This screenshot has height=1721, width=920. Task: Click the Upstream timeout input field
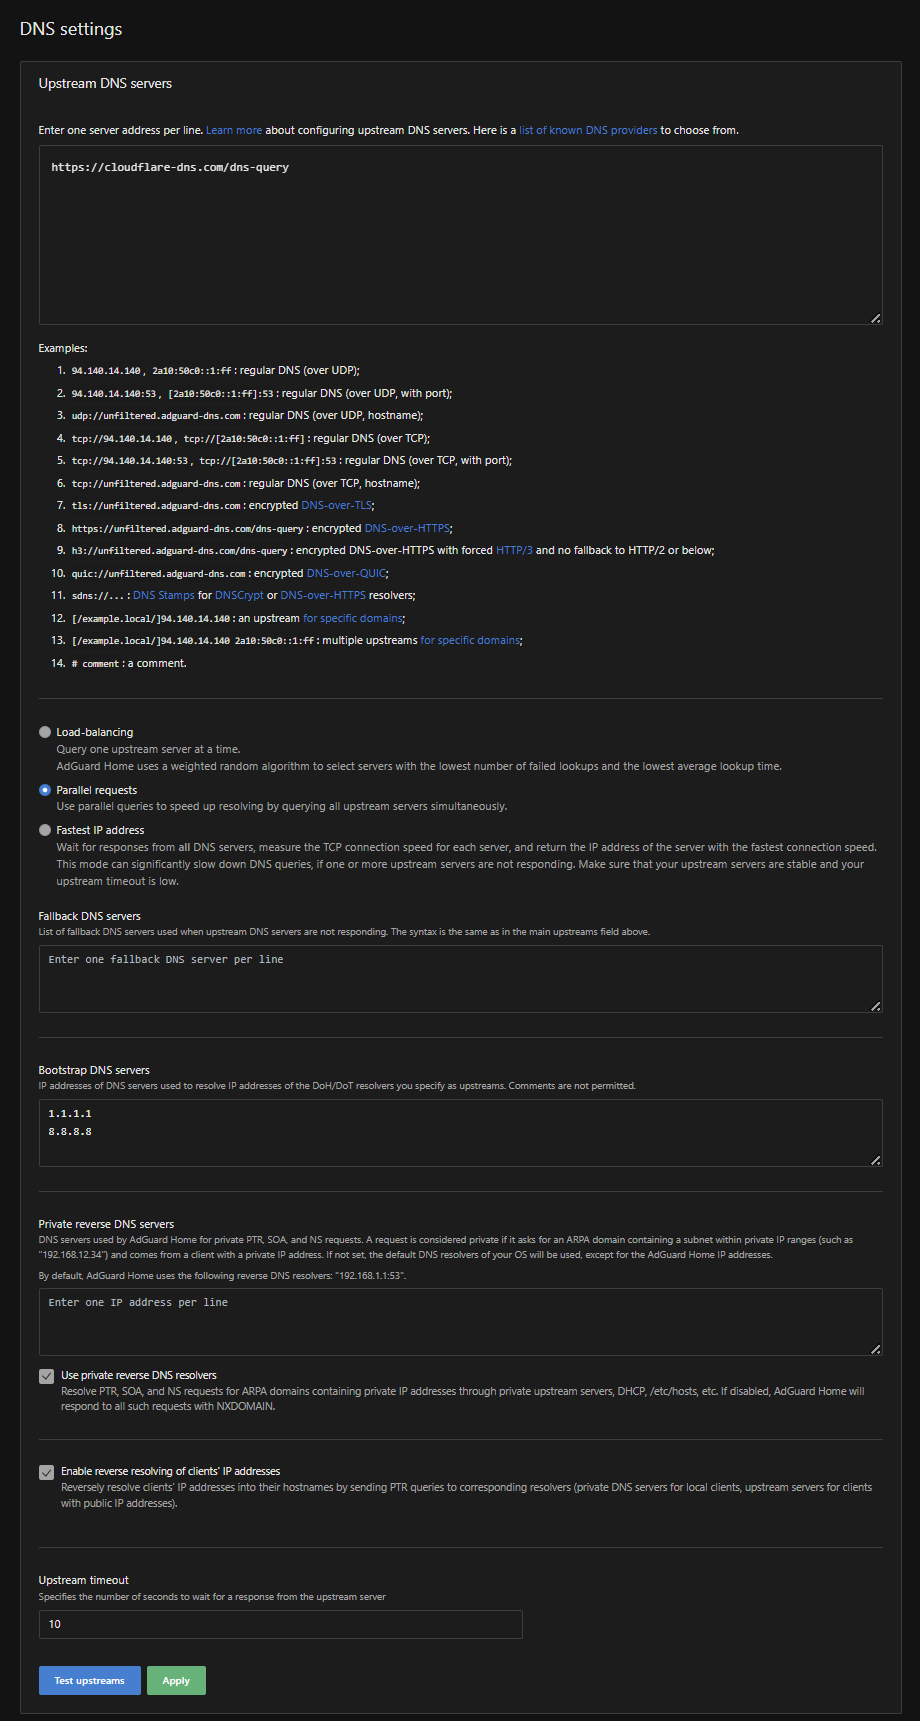click(x=280, y=1624)
